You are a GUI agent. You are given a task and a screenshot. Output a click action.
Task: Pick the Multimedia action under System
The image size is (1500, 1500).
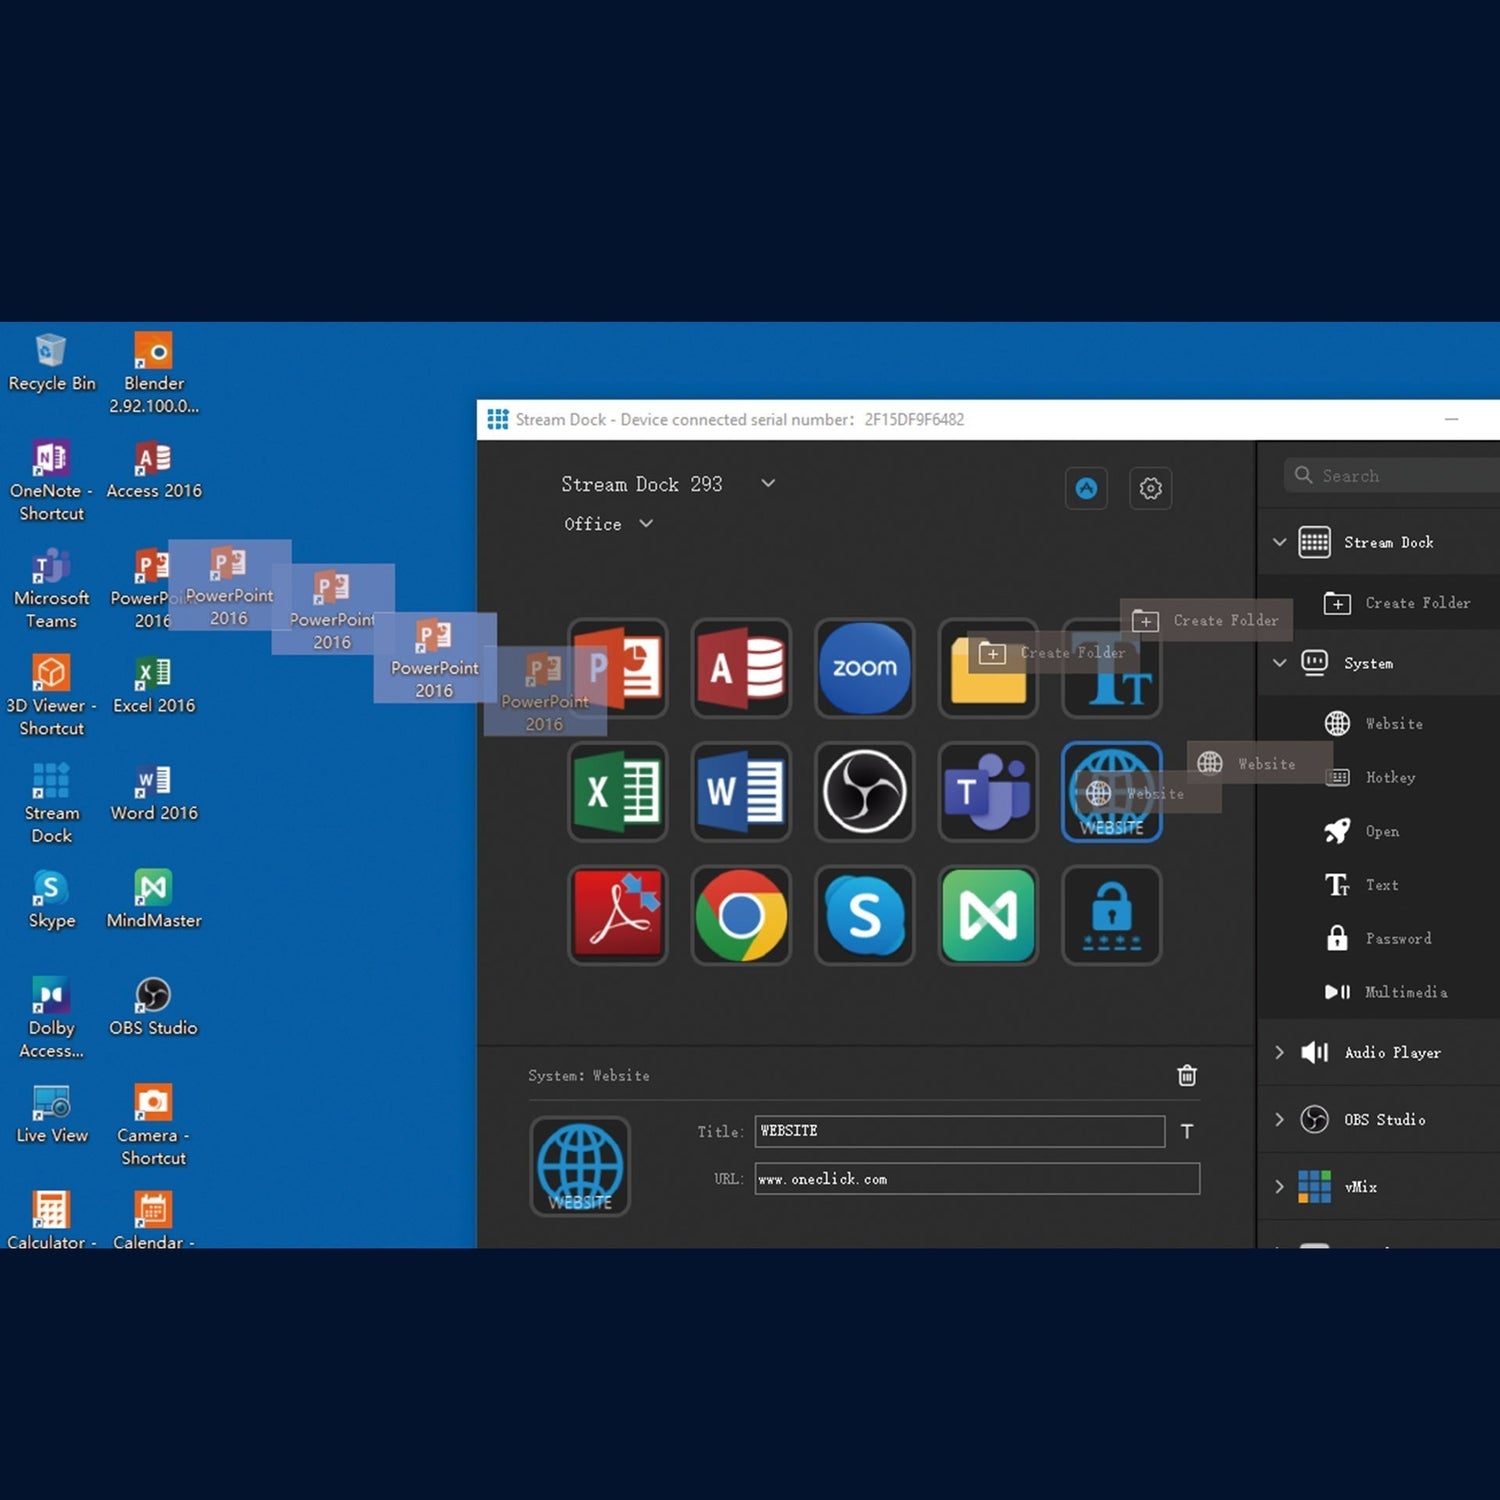[1405, 992]
